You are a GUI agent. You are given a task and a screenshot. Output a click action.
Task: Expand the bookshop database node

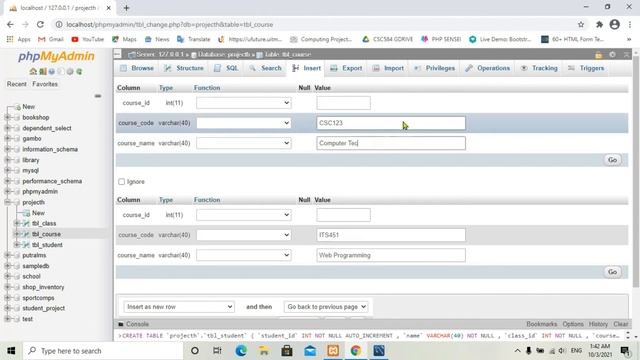coord(7,117)
